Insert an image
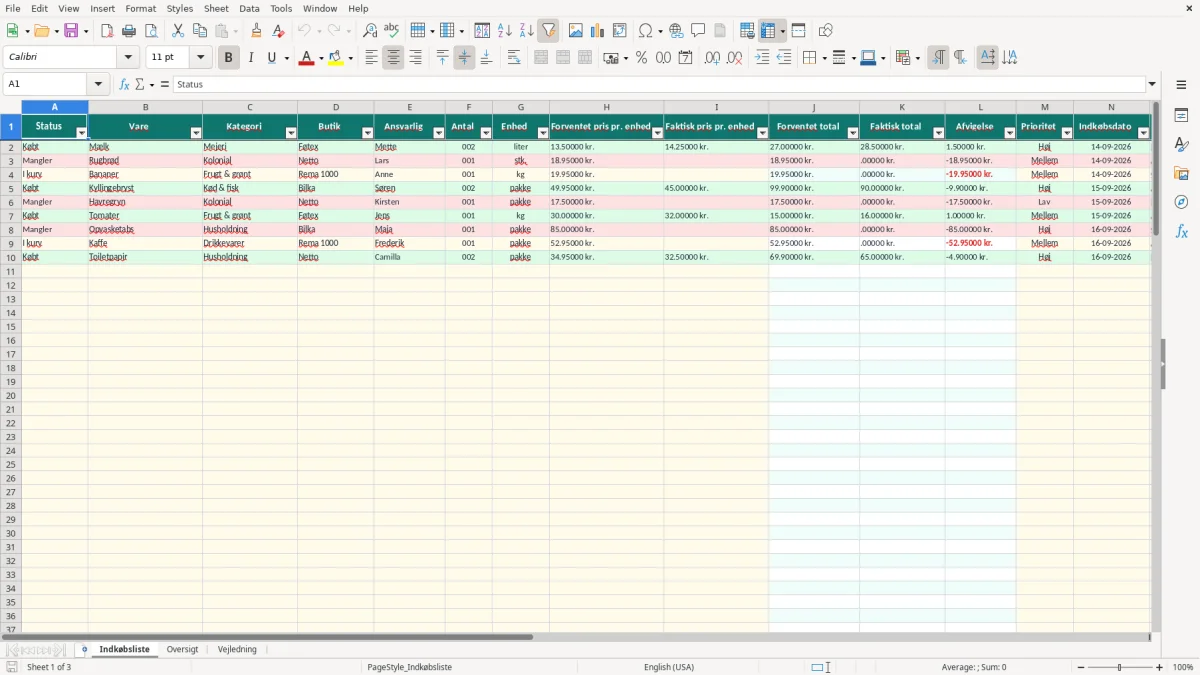Image resolution: width=1200 pixels, height=675 pixels. (576, 31)
